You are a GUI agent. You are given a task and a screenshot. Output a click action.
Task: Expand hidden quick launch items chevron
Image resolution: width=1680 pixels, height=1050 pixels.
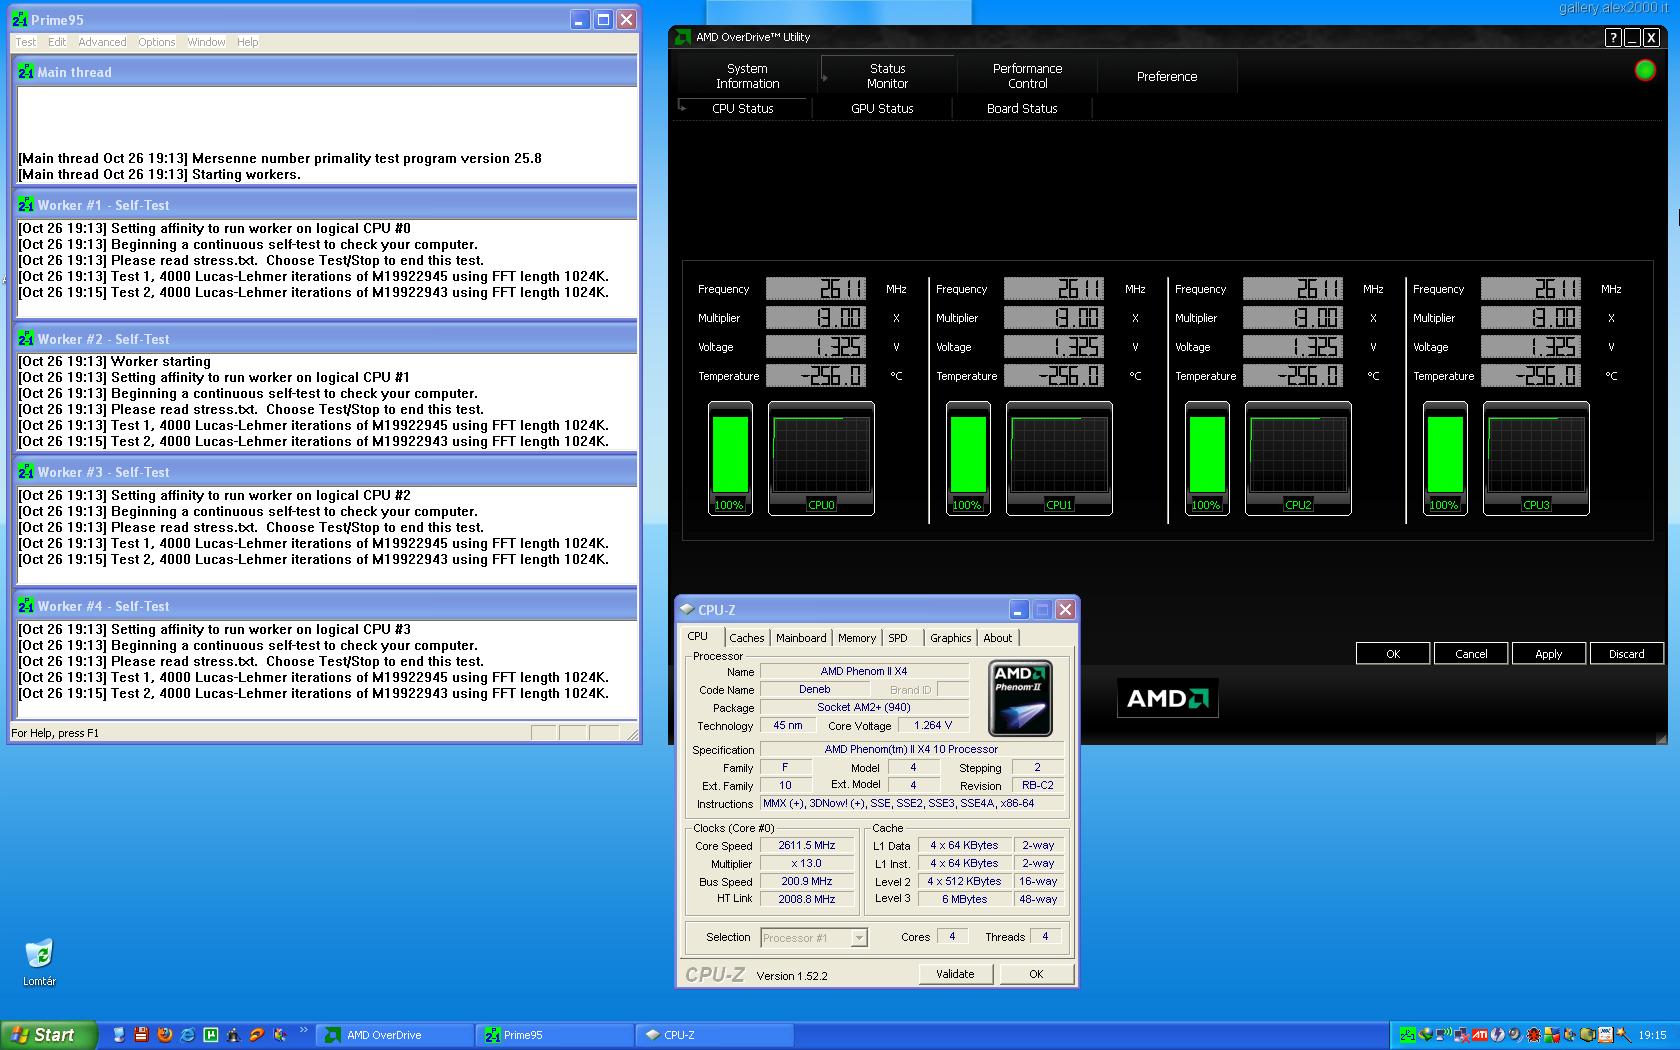point(303,1029)
